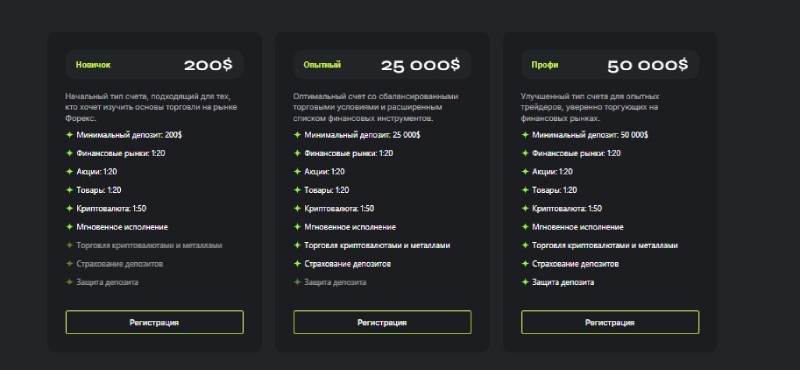Click the 25 000$ price heading
800x370 pixels.
(x=420, y=65)
